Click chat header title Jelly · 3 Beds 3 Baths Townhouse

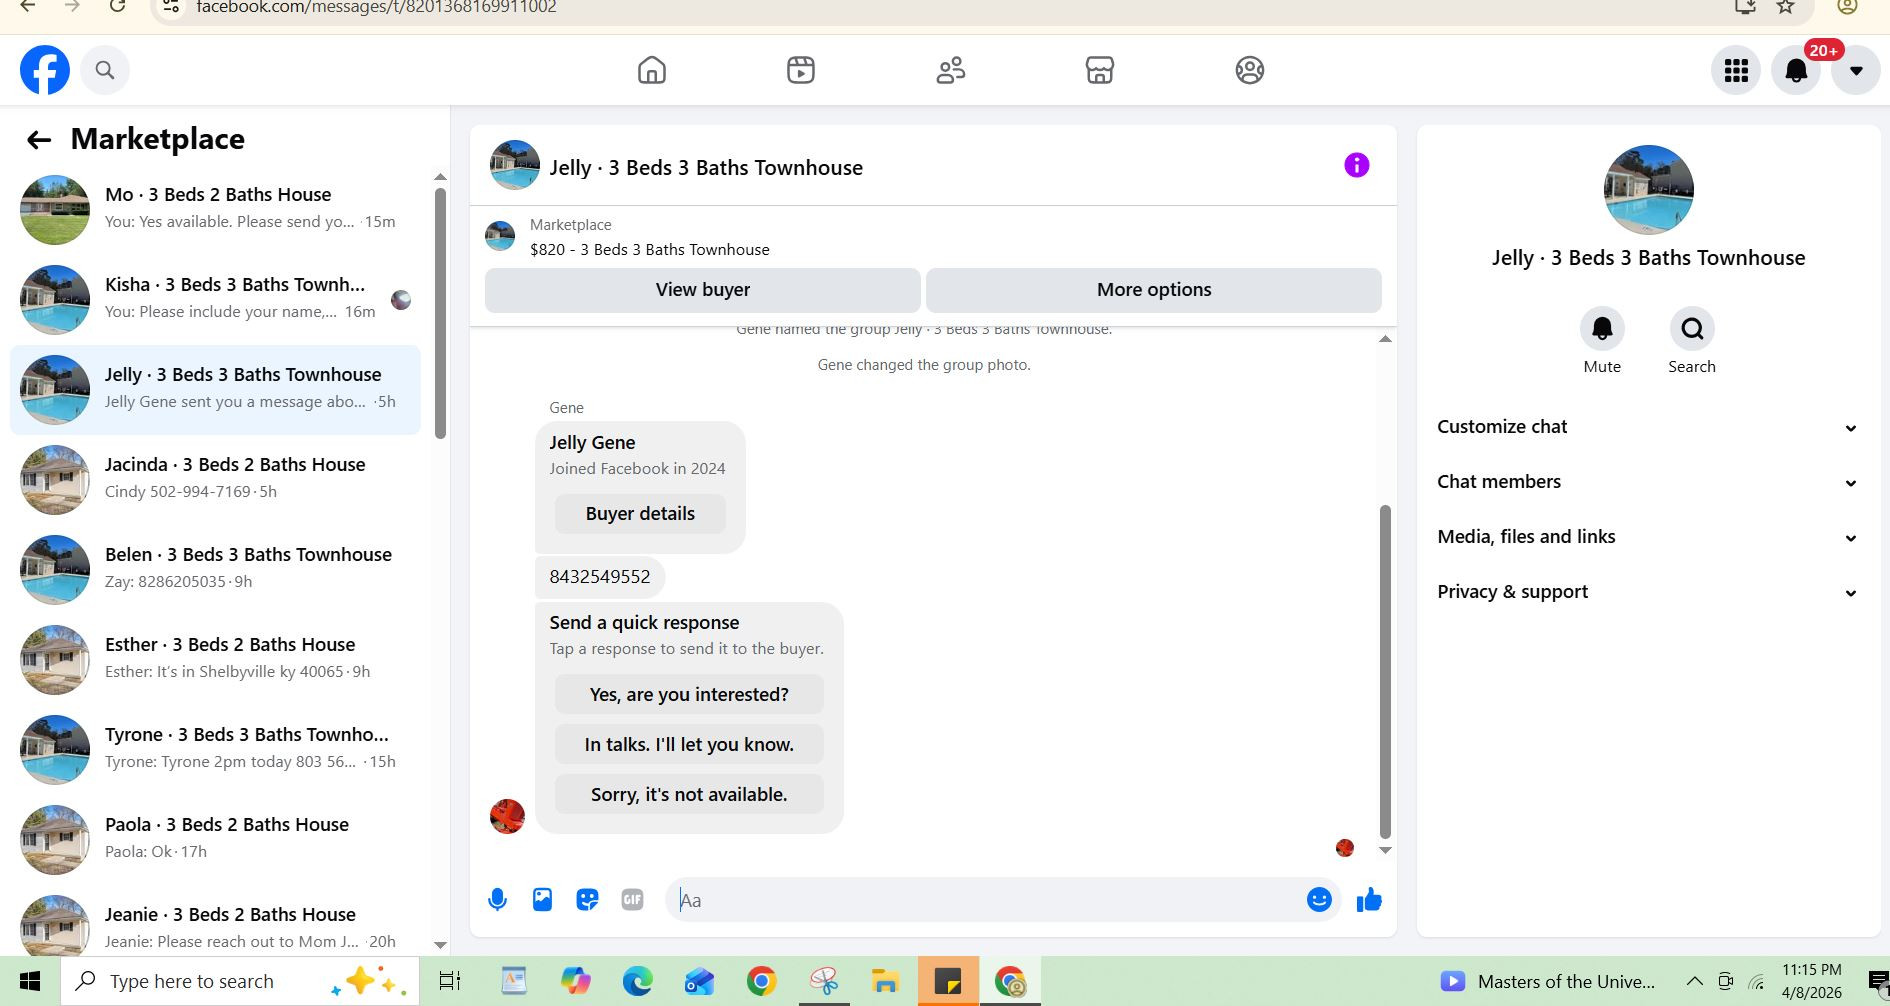point(706,168)
